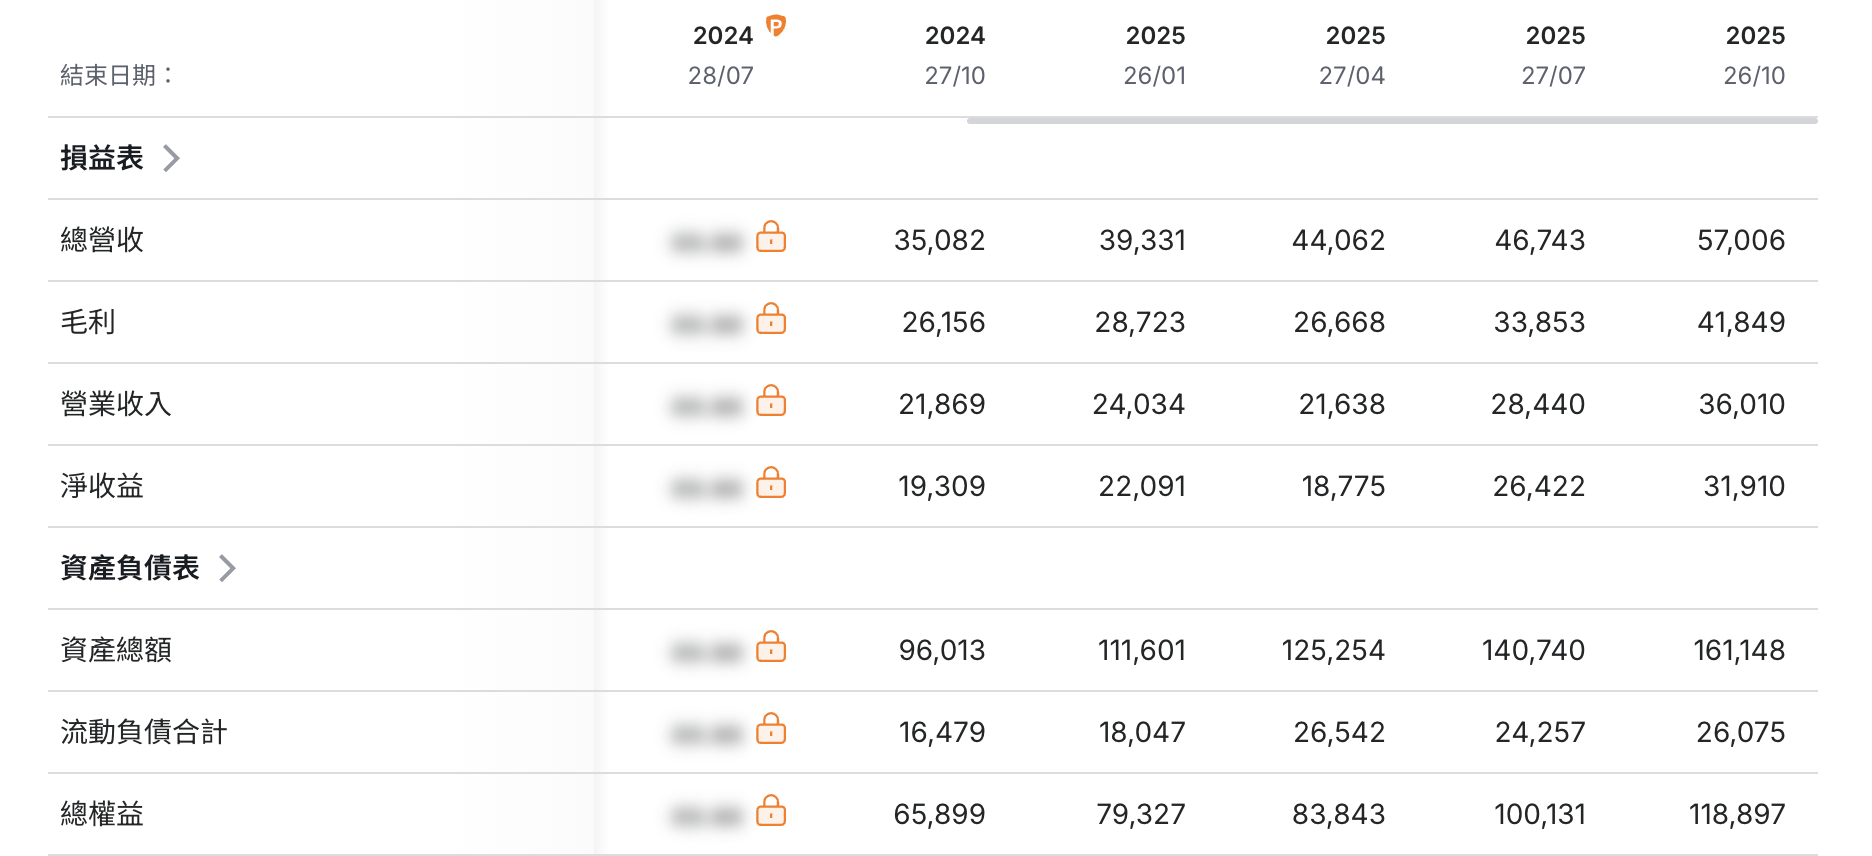Click the lock icon in 毛利 row
1872x856 pixels.
(x=771, y=319)
